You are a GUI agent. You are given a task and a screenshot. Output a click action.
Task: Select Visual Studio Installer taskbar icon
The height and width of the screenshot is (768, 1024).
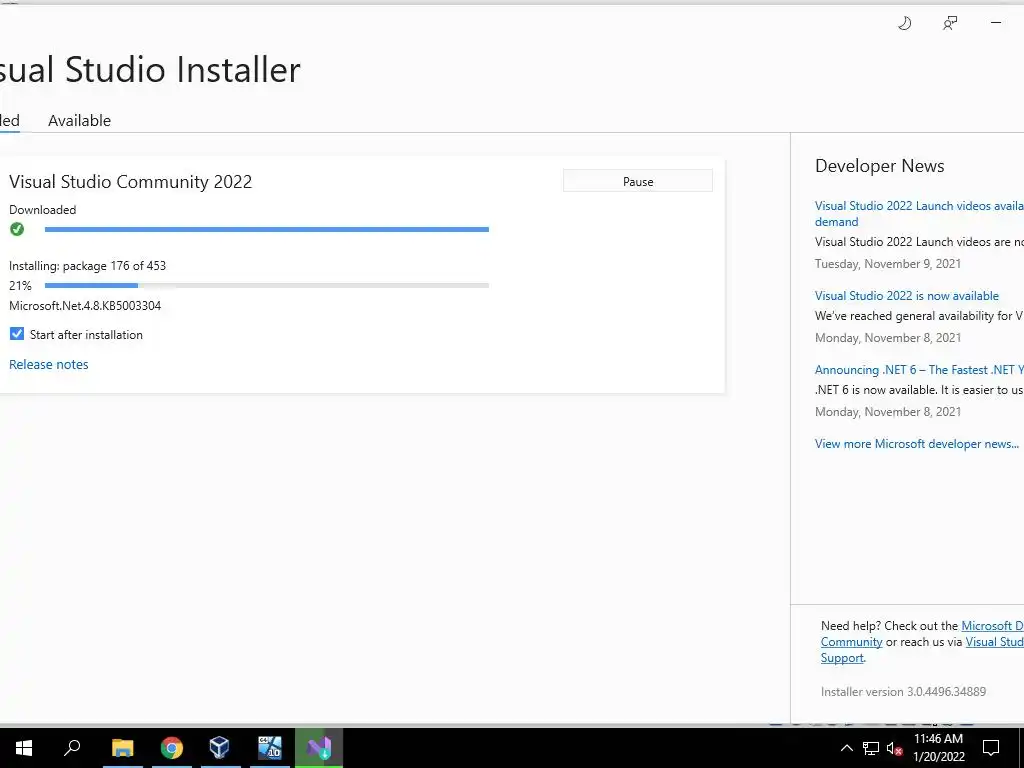click(x=319, y=748)
